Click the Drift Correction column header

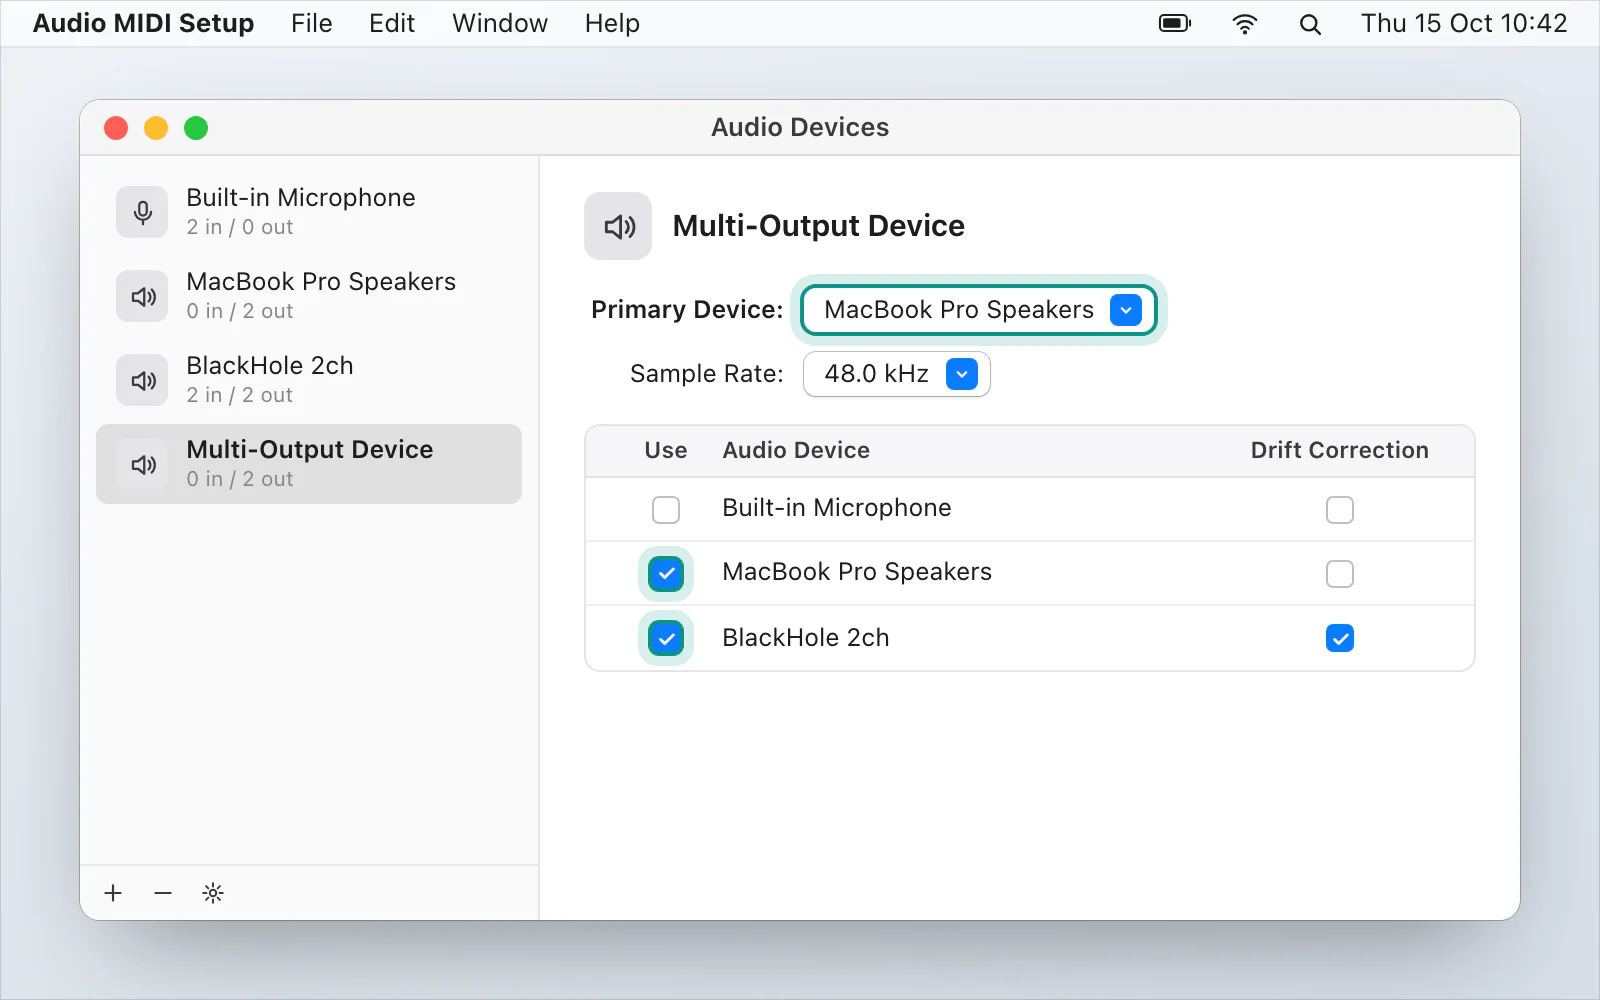pyautogui.click(x=1340, y=450)
